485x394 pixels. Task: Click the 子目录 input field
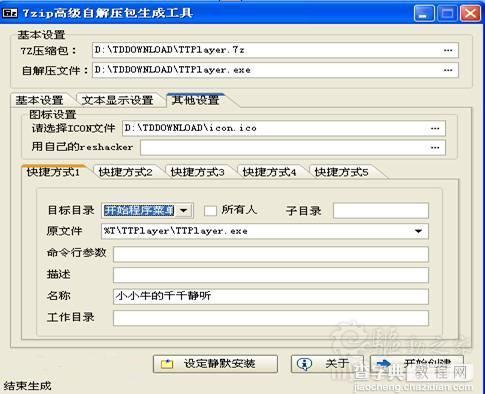tap(381, 211)
